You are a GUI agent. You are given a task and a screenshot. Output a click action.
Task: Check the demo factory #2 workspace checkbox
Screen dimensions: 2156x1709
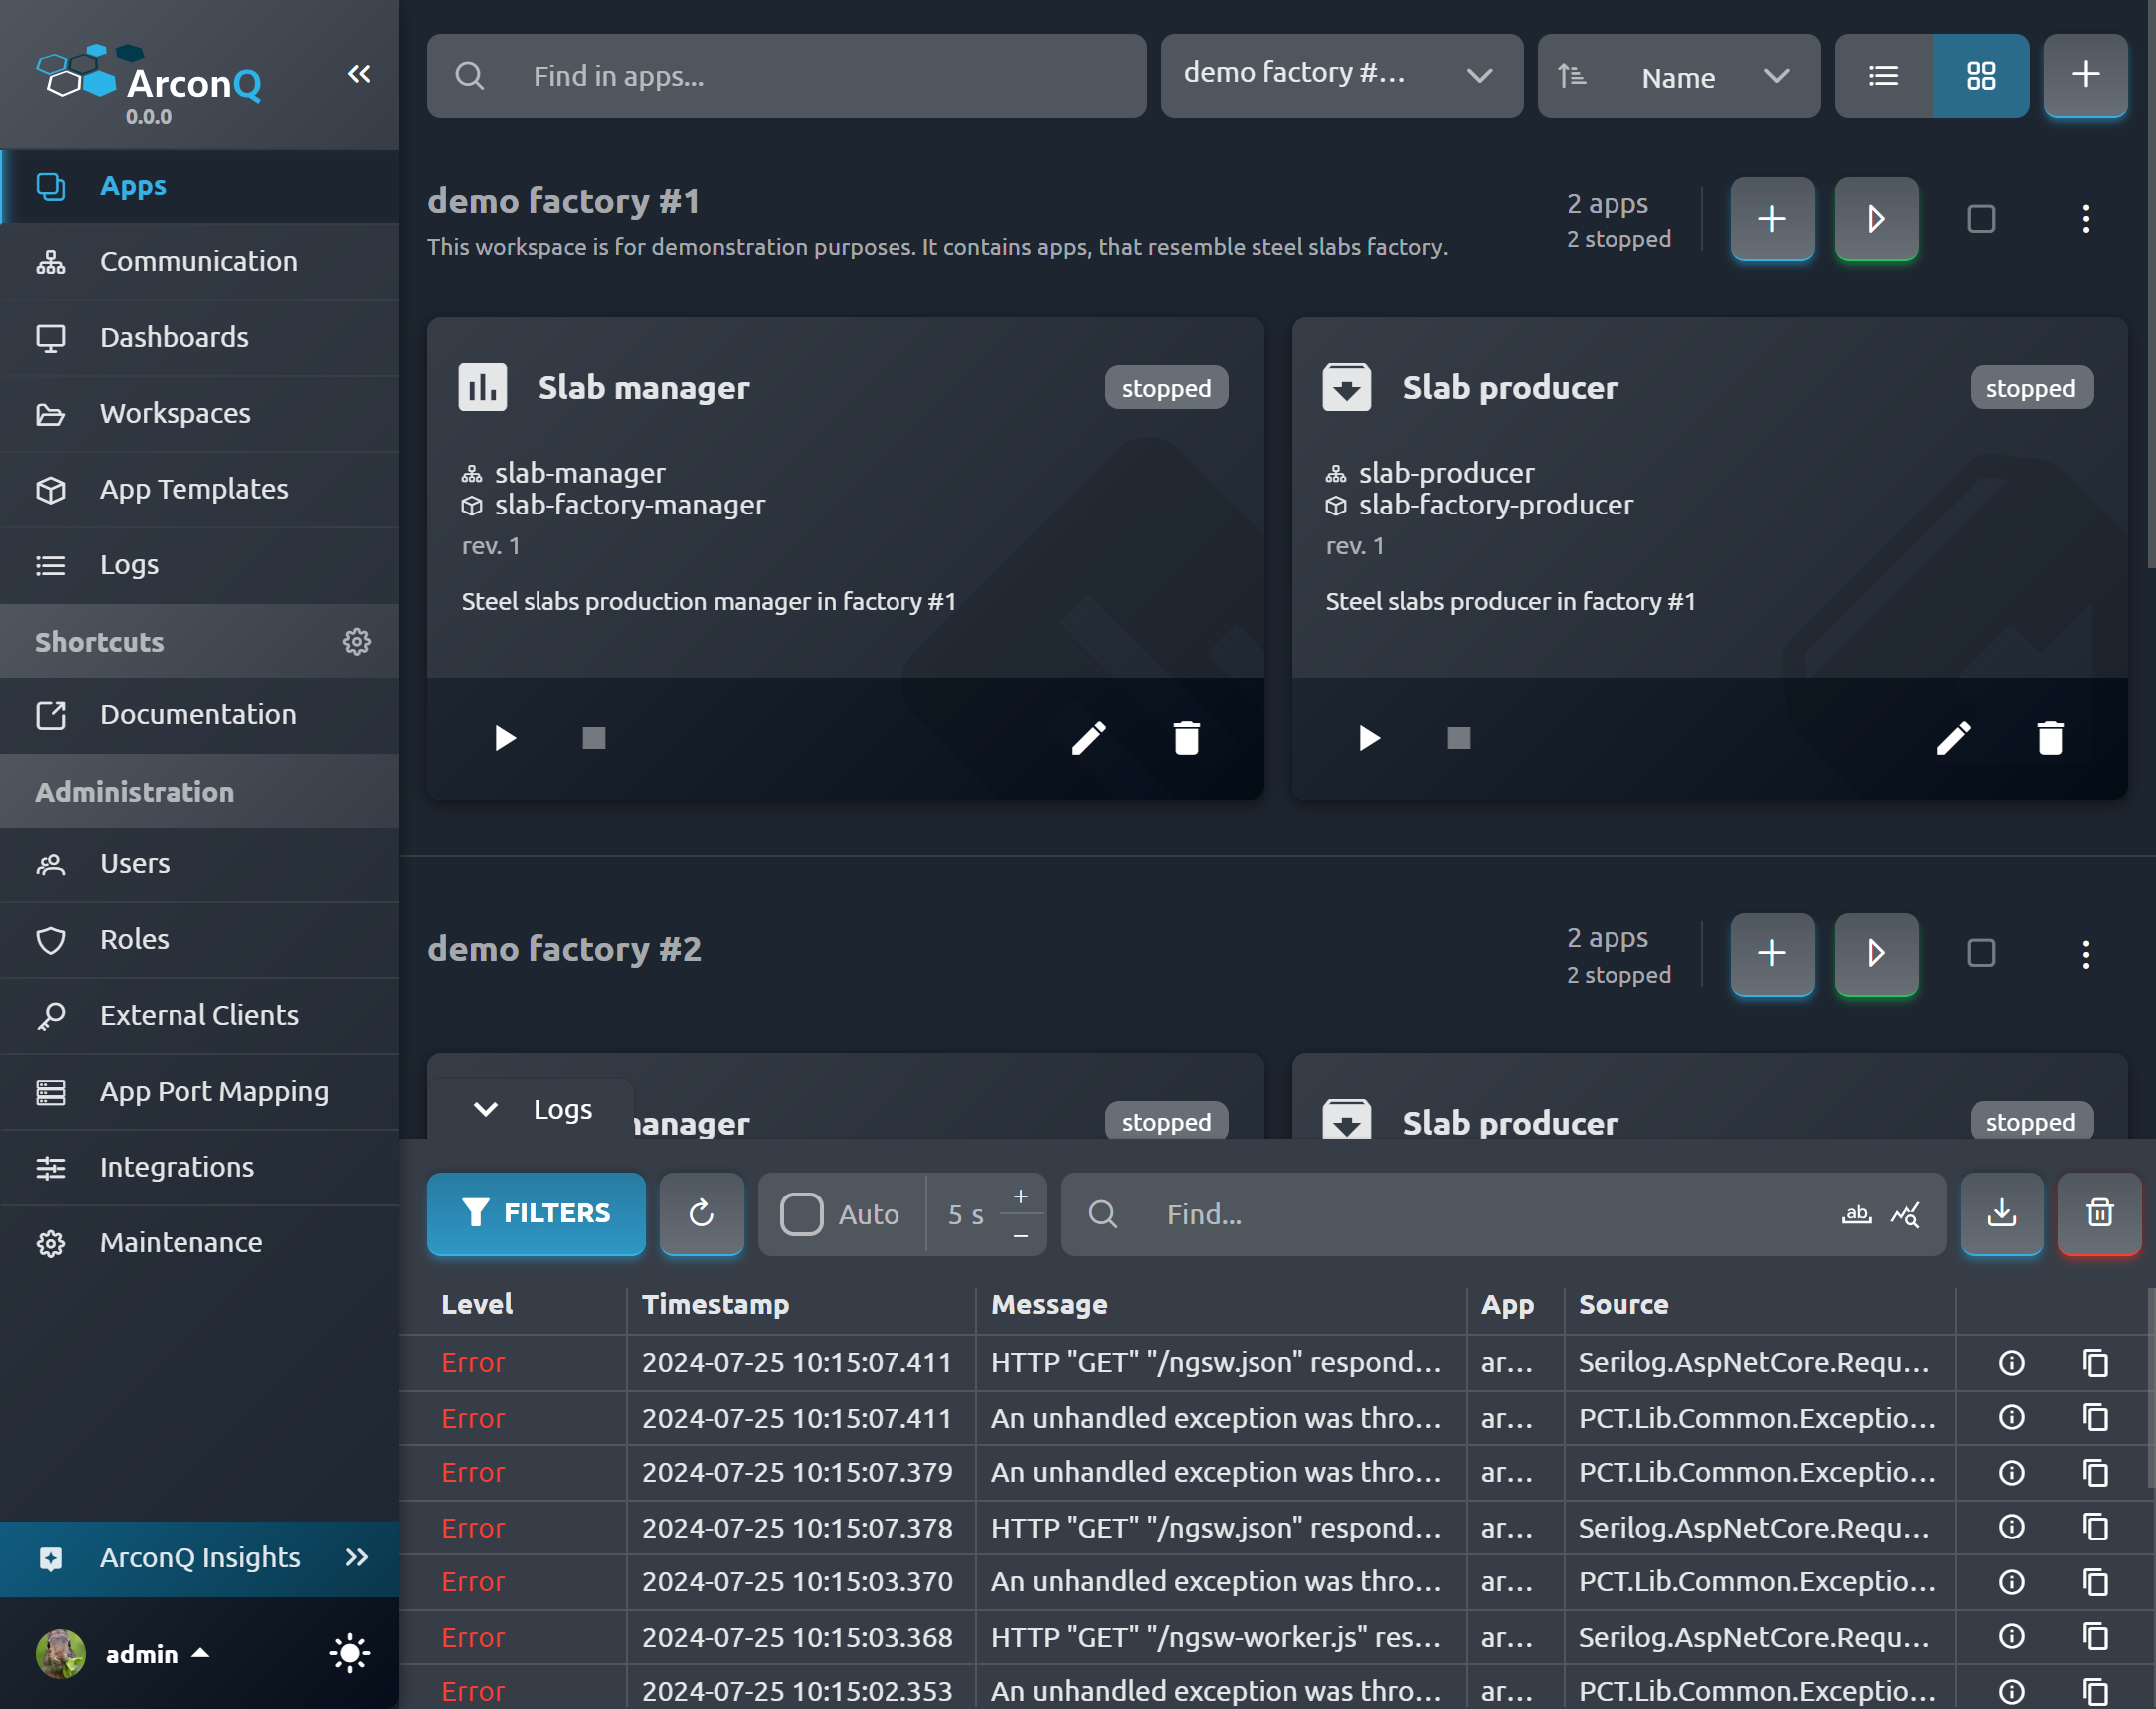(x=1980, y=953)
